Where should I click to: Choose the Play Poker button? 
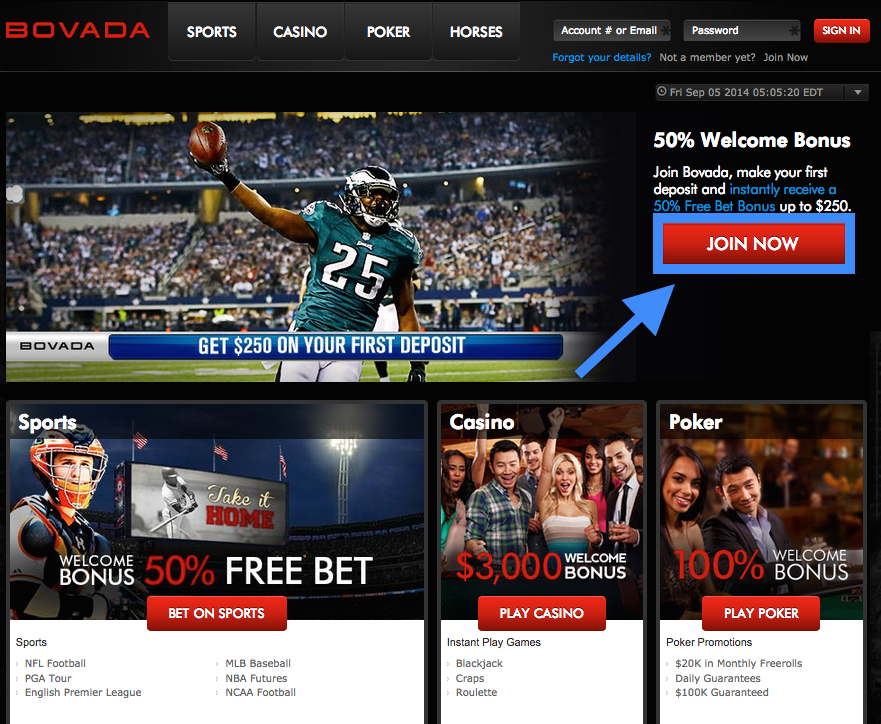point(761,613)
